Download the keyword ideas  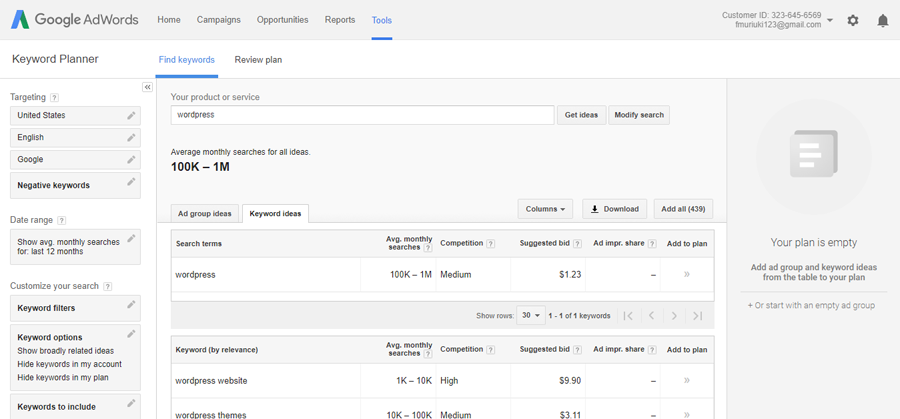(x=615, y=209)
